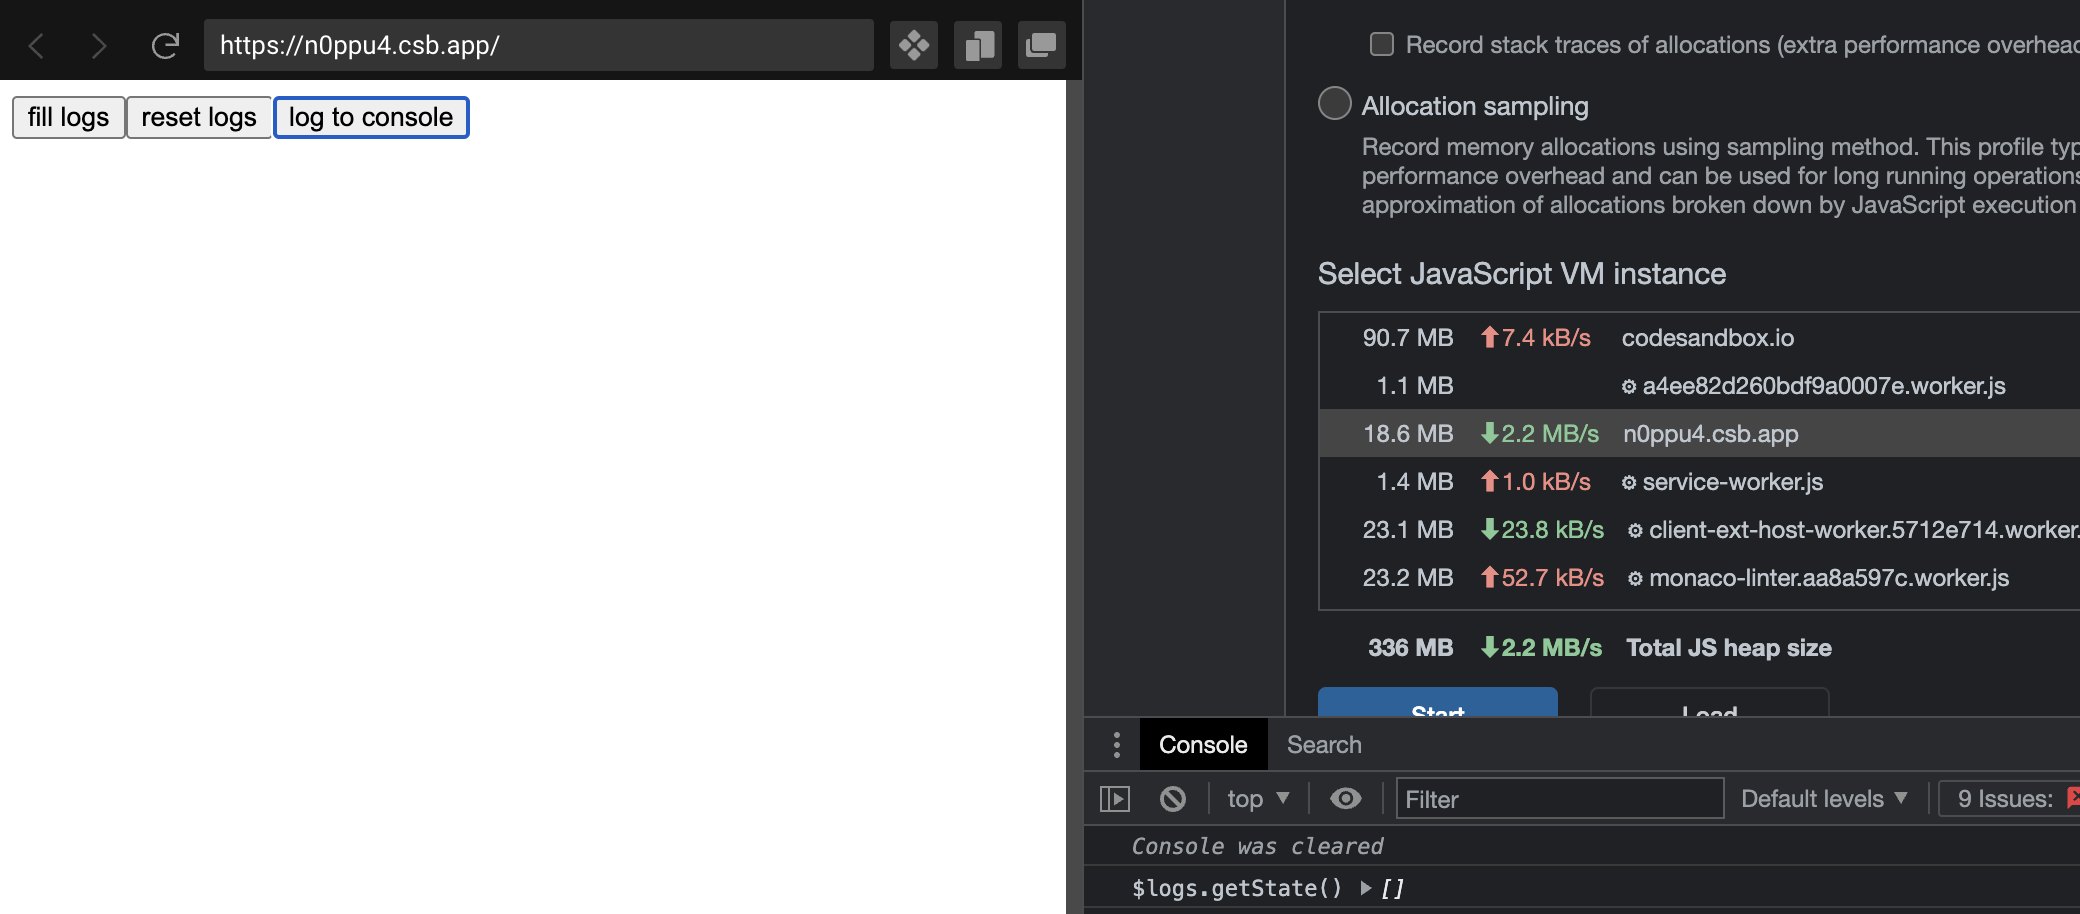Reload the n0ppu4.csb.app preview

[x=165, y=45]
